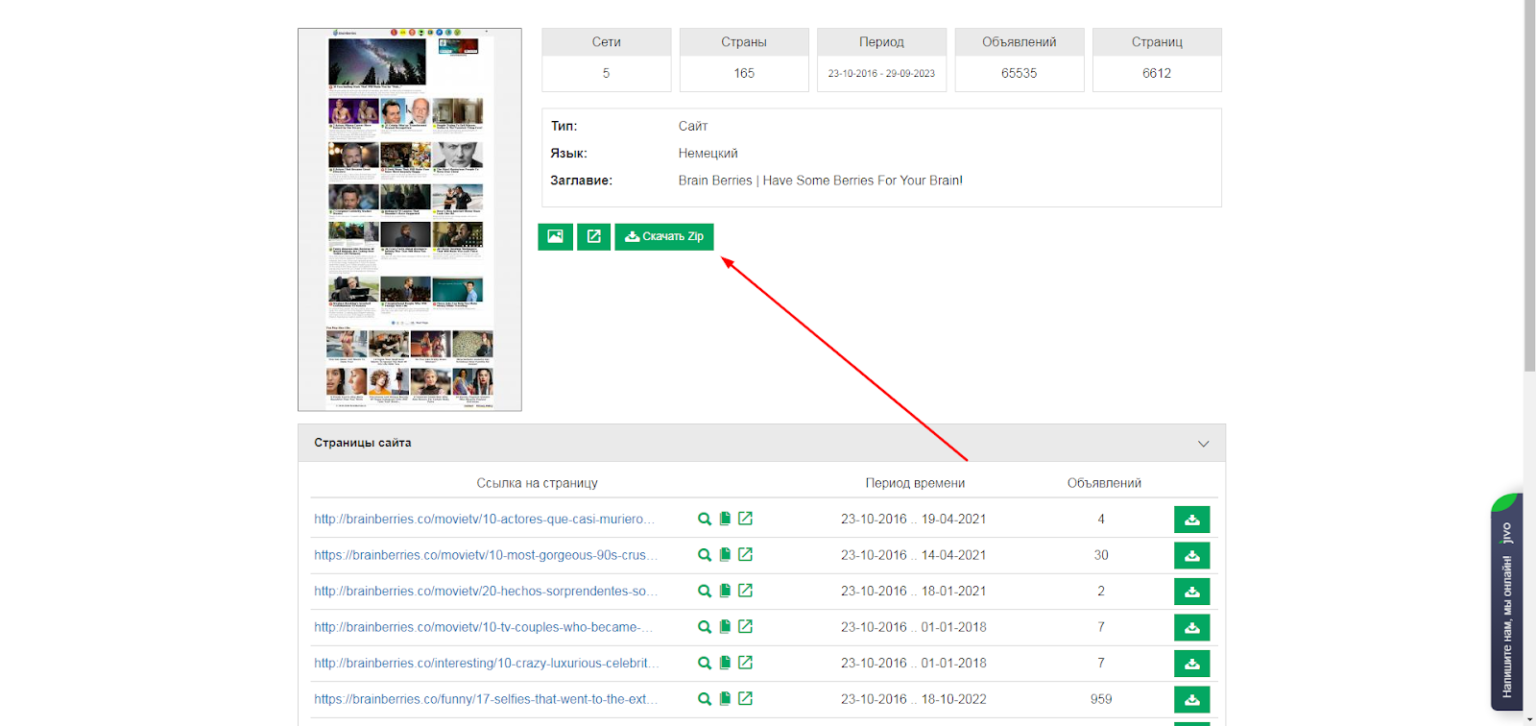Download button for 17-selfies-that-went row

coord(1192,700)
